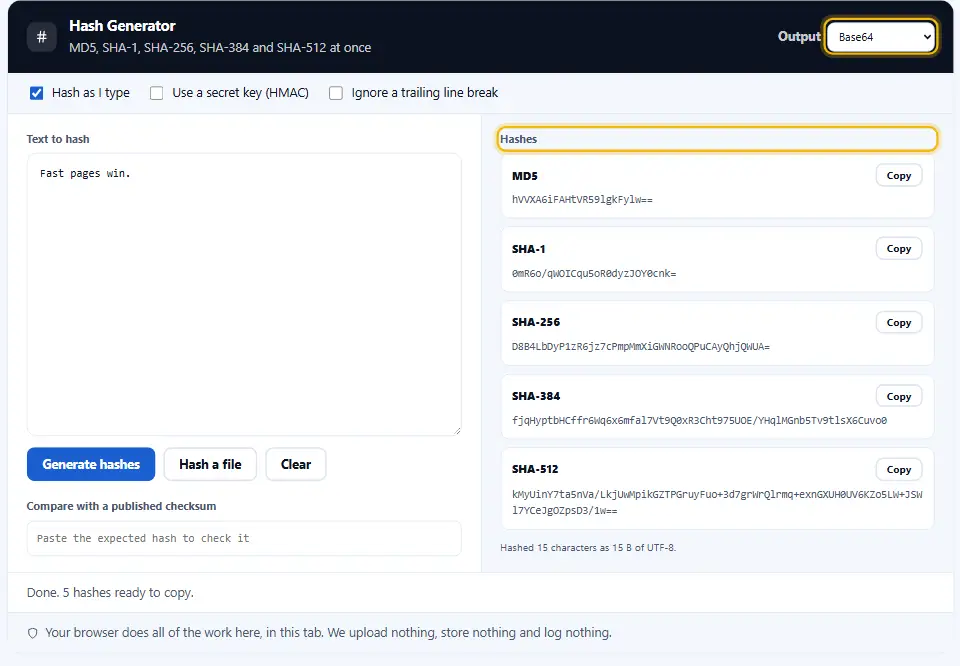Choose Hash a file
960x666 pixels.
click(210, 464)
